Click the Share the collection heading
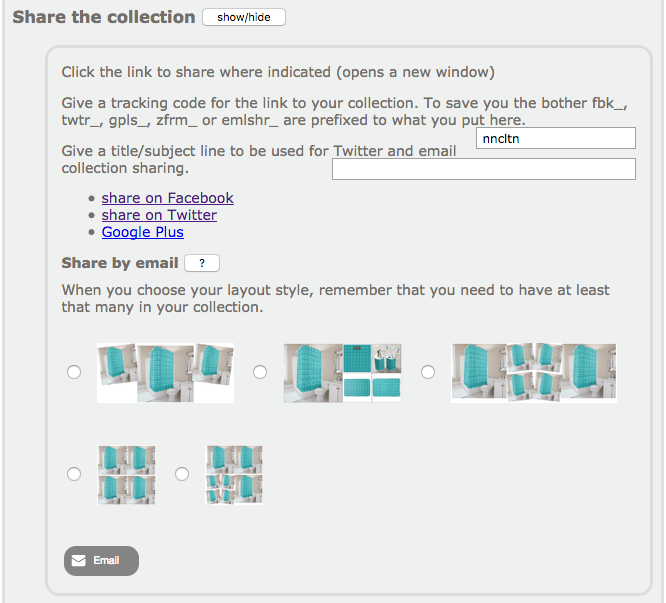 click(x=104, y=17)
